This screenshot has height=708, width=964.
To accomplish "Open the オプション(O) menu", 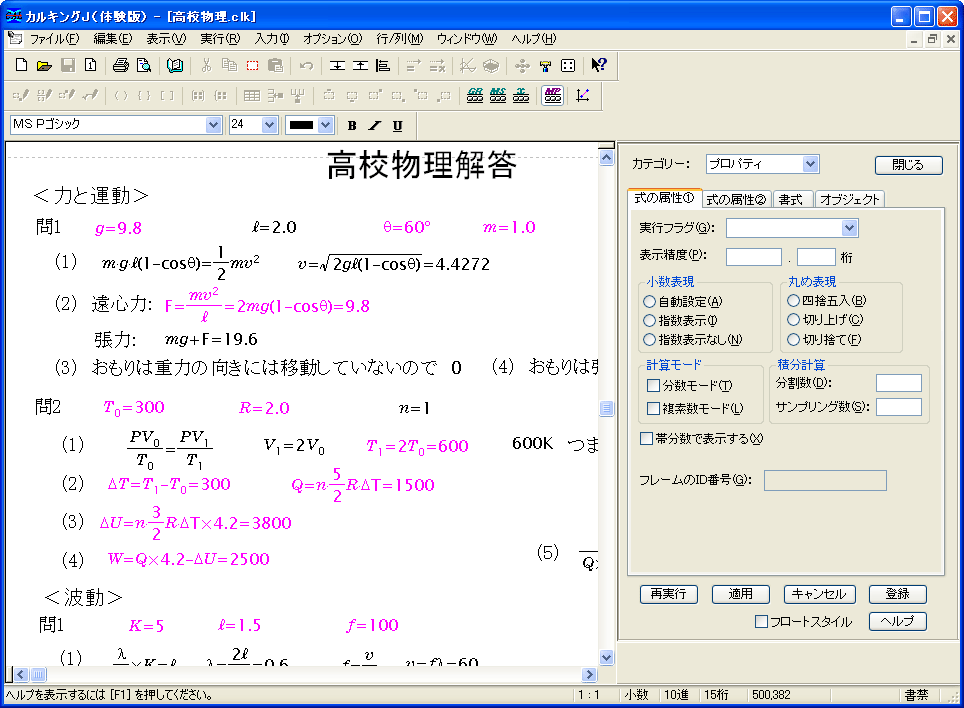I will click(333, 39).
